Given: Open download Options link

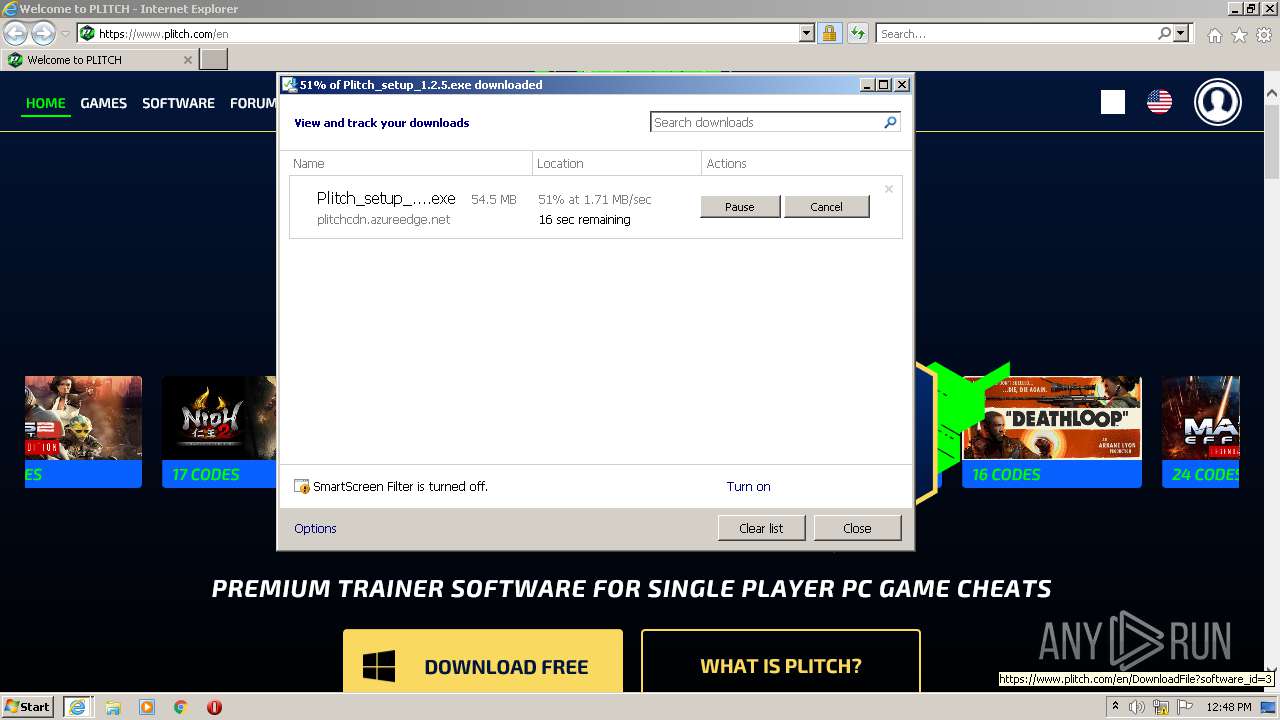Looking at the screenshot, I should 315,528.
